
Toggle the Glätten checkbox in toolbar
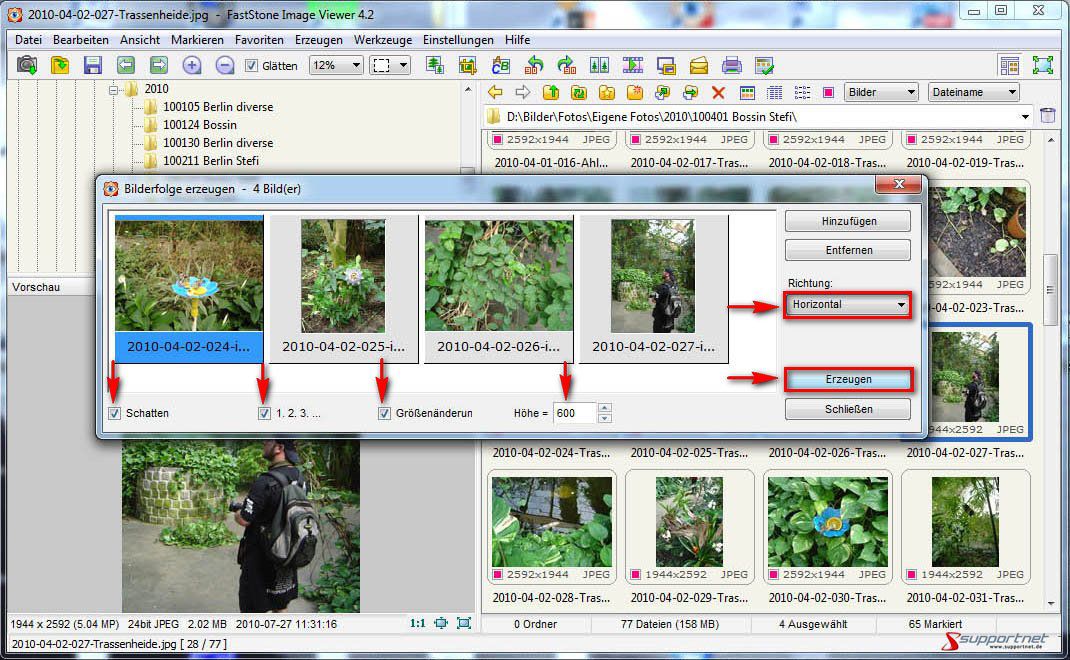[251, 65]
